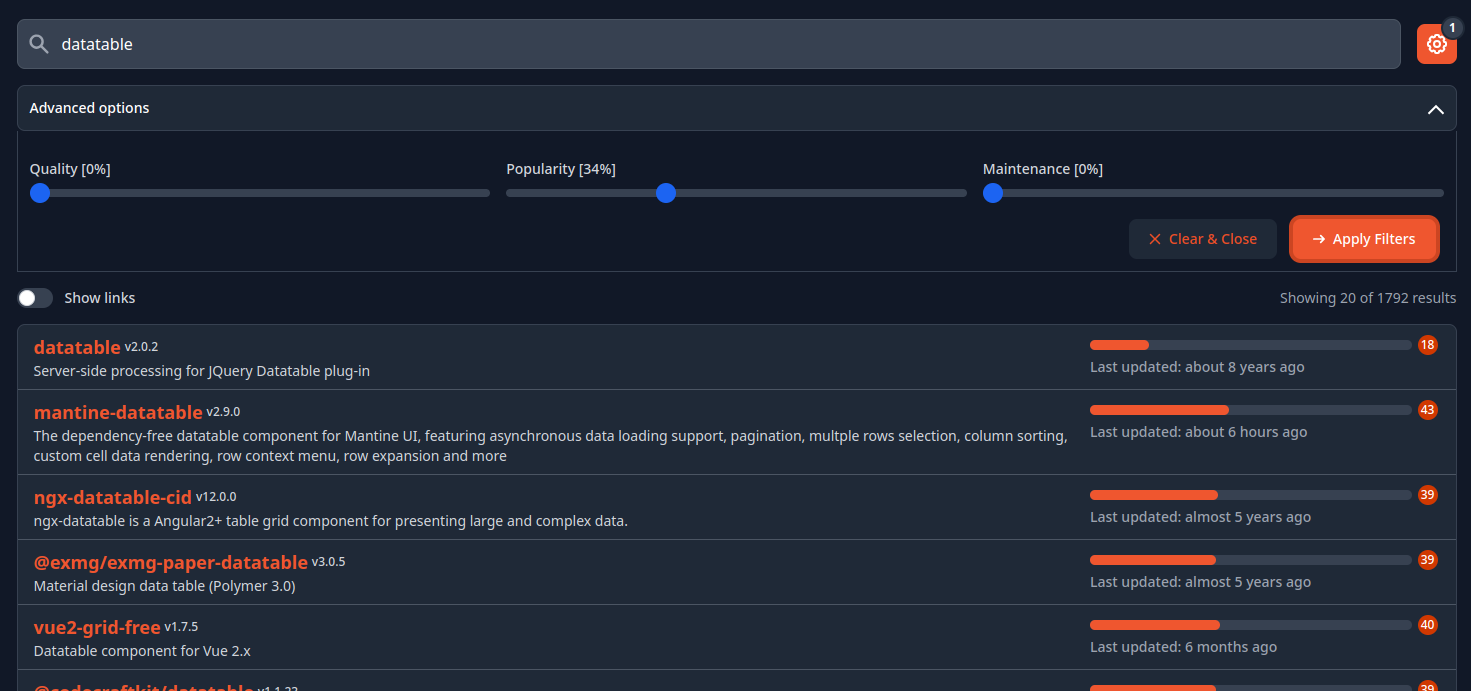Open the datatable v2.0.2 package link
The height and width of the screenshot is (691, 1471).
[77, 347]
